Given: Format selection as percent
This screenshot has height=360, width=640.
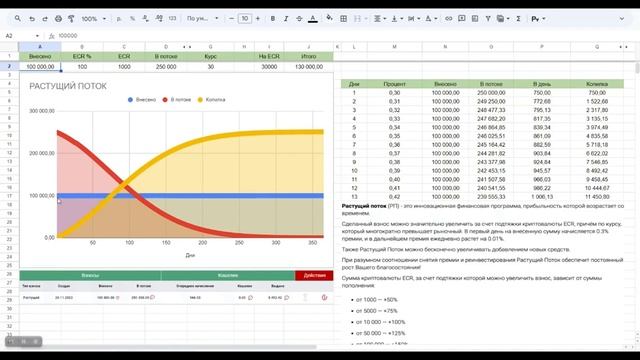Looking at the screenshot, I should tap(132, 19).
